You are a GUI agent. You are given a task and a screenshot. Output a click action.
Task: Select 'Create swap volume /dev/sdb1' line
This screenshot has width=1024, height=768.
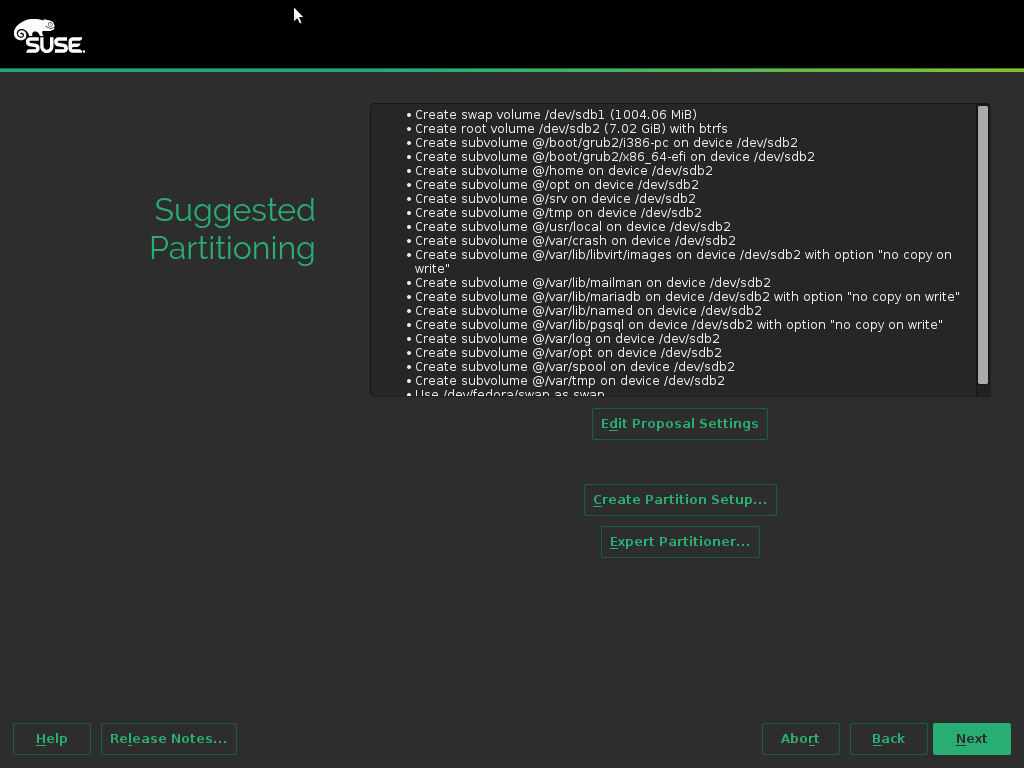click(x=556, y=115)
